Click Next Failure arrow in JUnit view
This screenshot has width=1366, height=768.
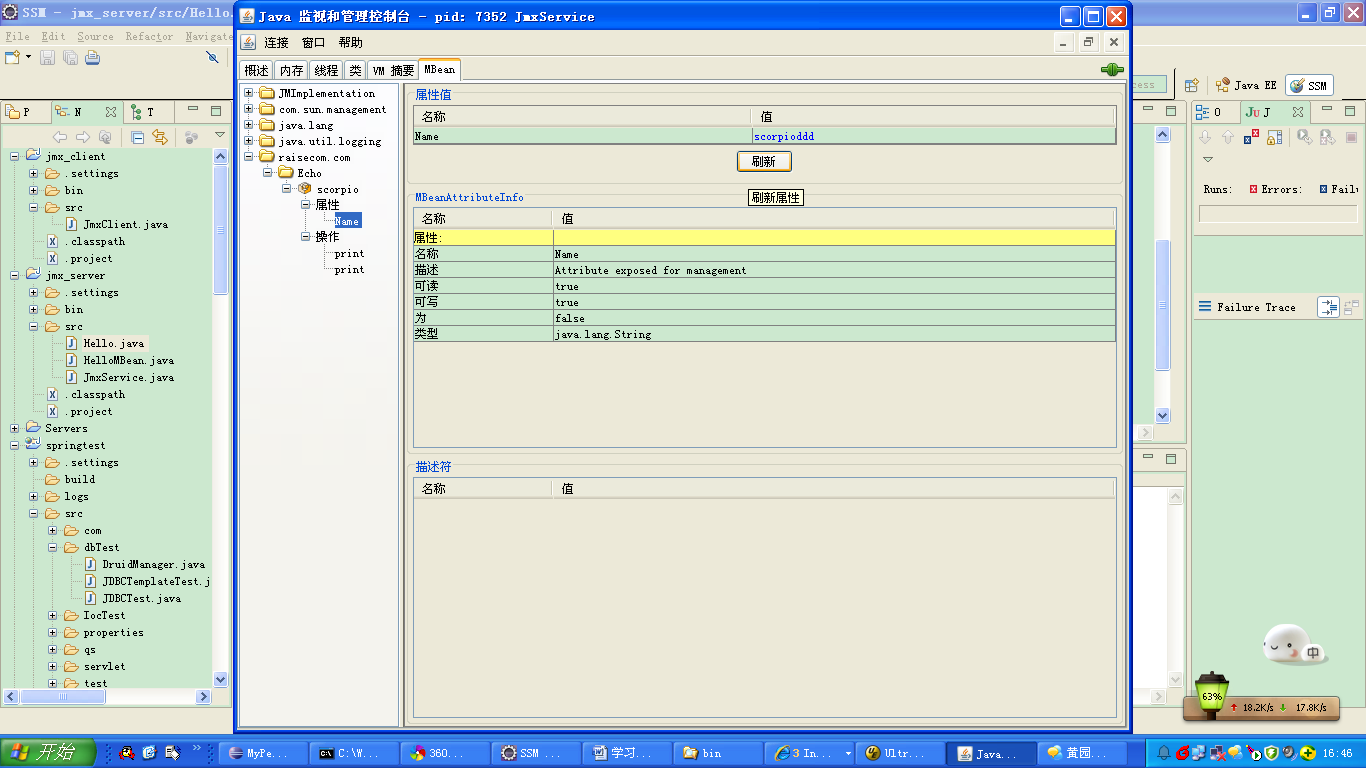coord(1205,137)
